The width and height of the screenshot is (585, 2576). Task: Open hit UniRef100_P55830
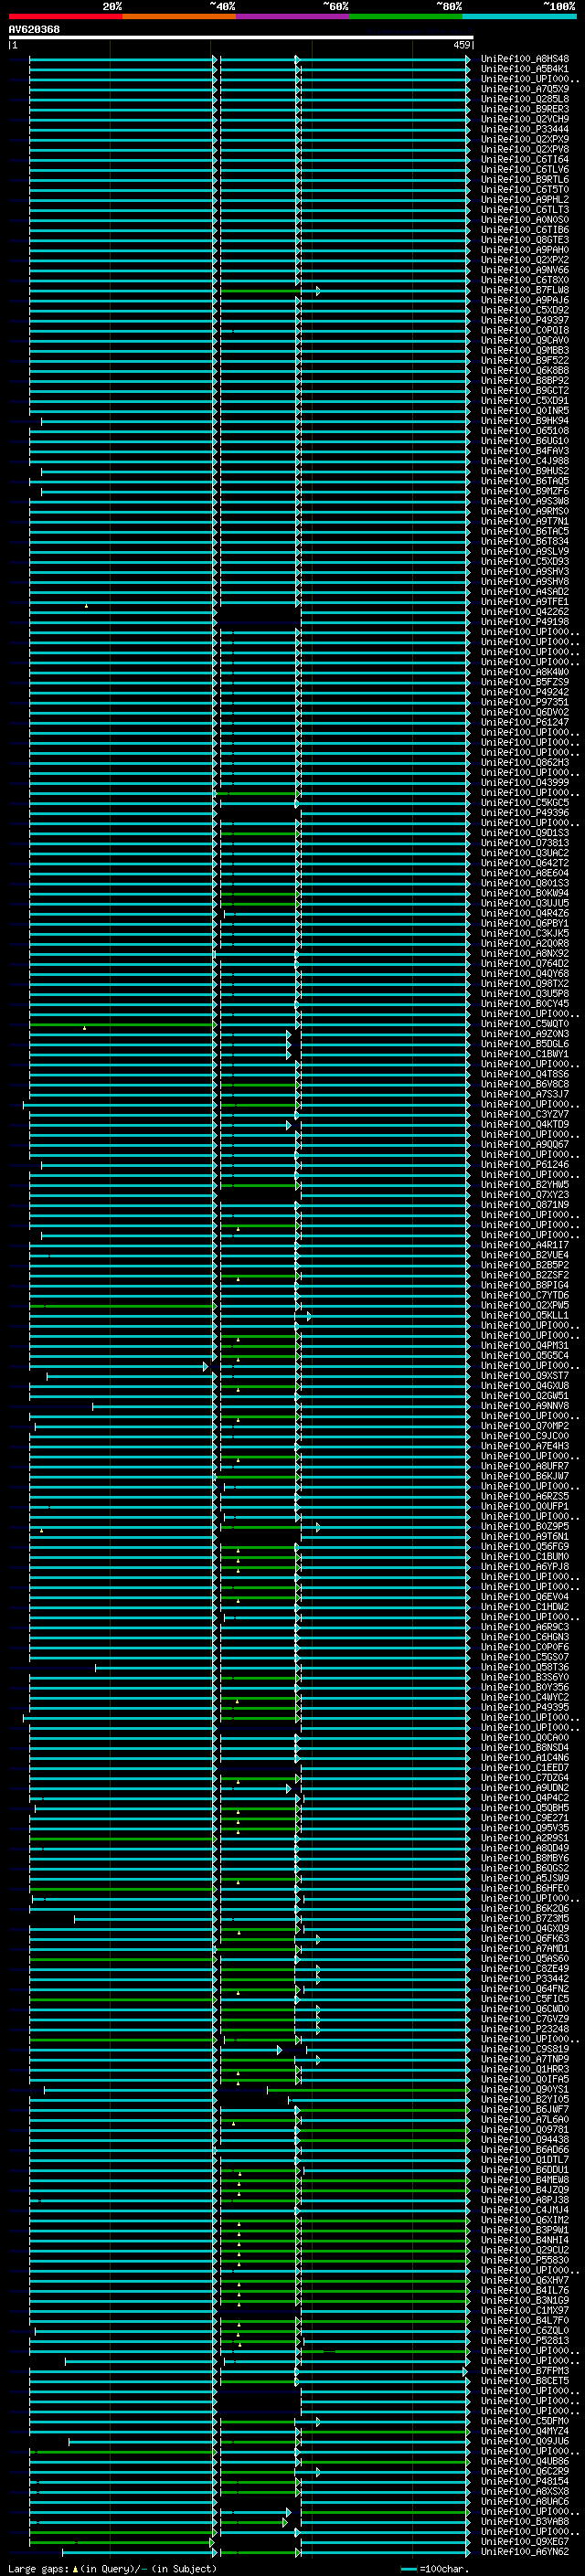(525, 2260)
